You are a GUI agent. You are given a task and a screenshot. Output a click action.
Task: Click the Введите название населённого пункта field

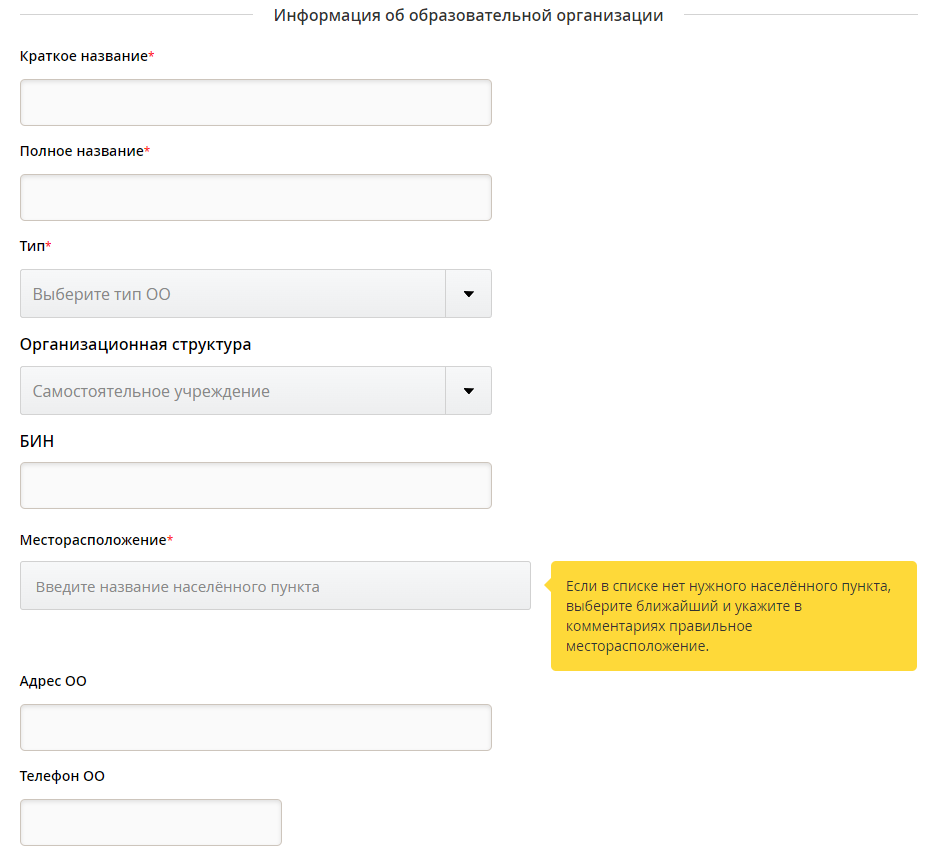point(275,586)
